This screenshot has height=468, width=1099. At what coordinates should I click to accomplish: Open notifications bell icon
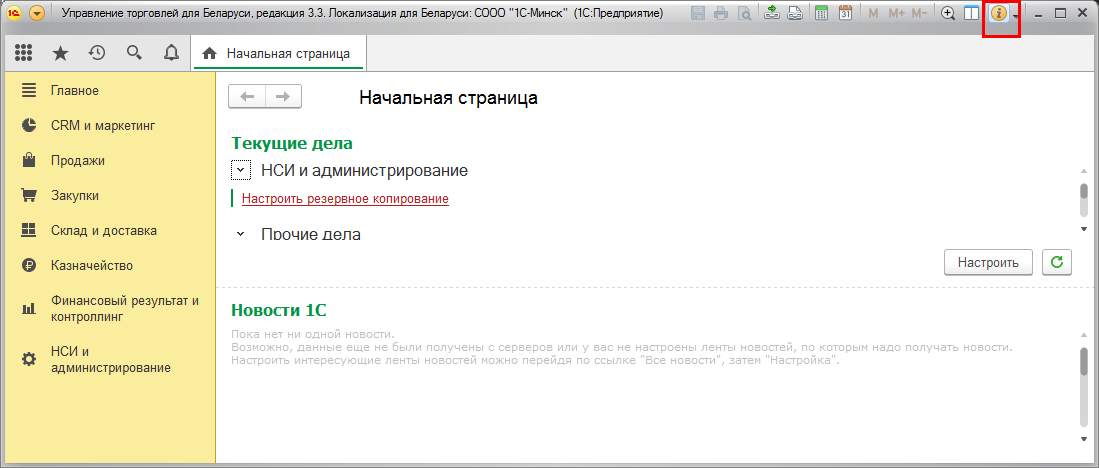(171, 53)
